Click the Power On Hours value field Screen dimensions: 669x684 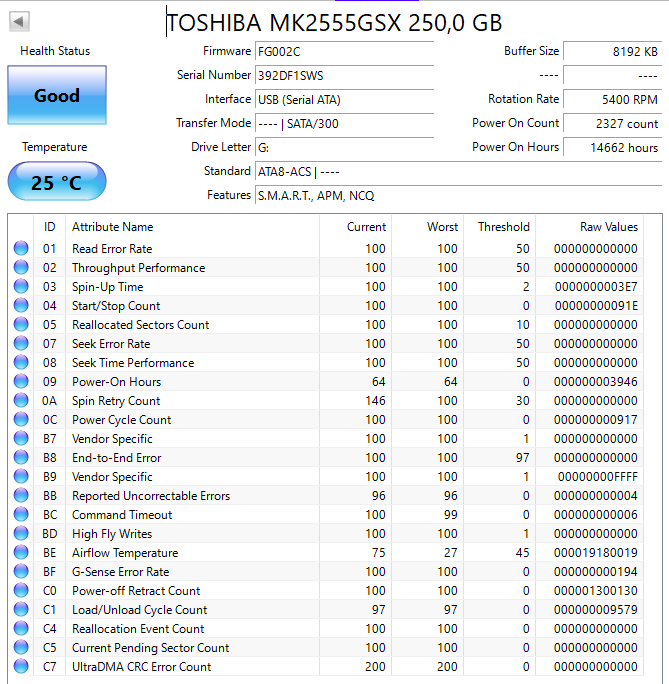(x=611, y=147)
